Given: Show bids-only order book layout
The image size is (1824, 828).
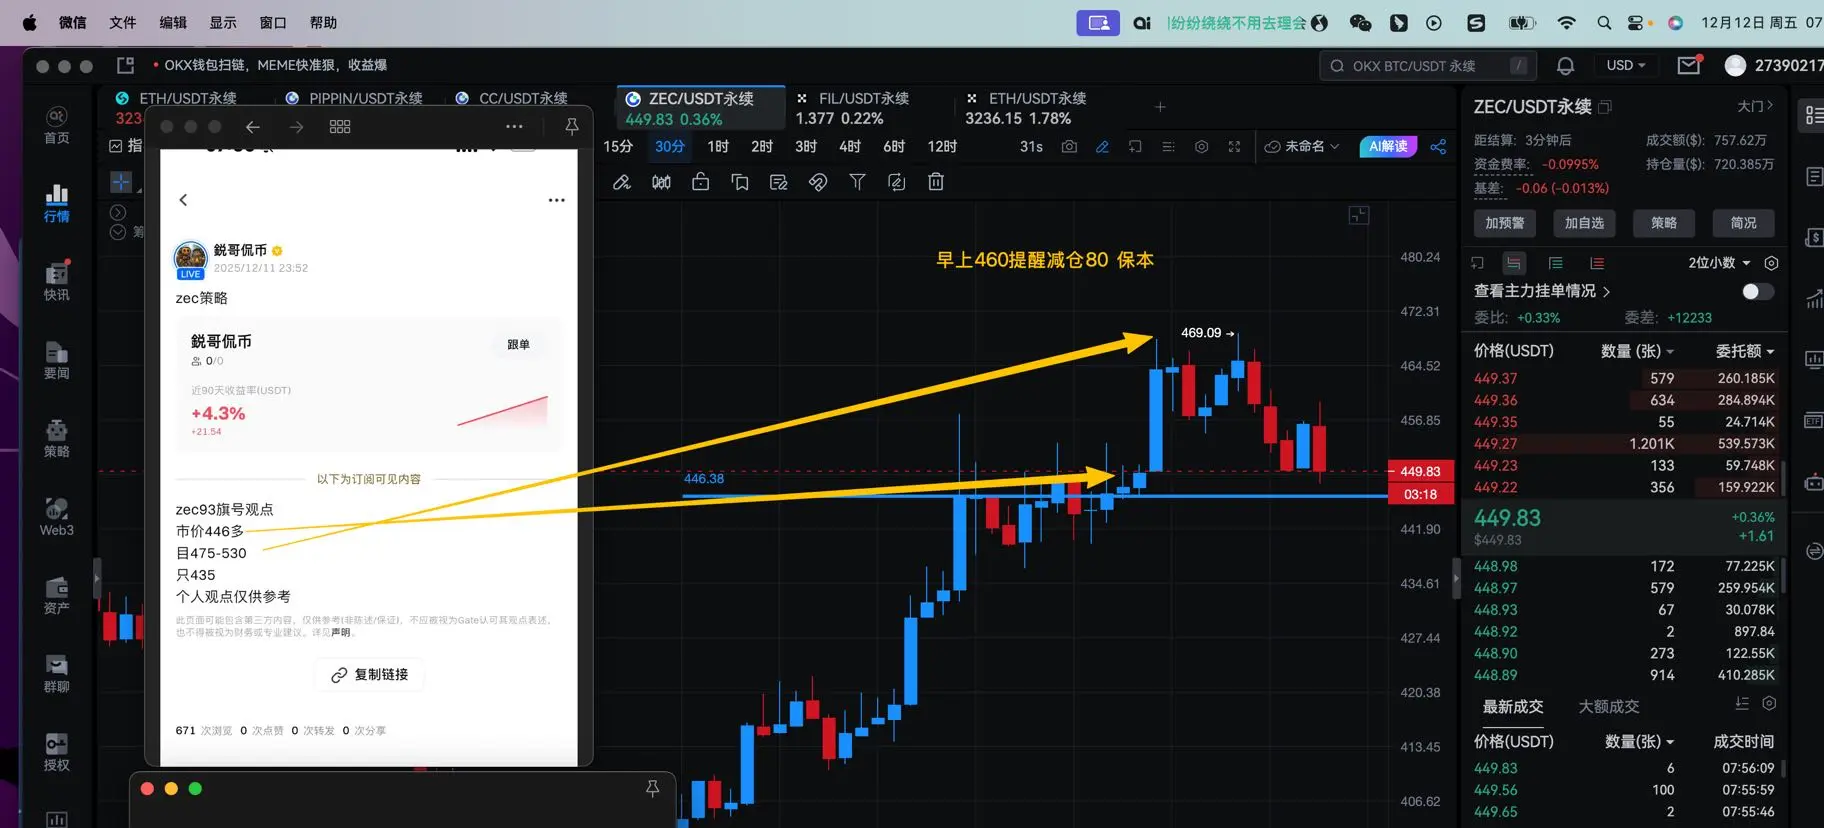Looking at the screenshot, I should [x=1555, y=263].
